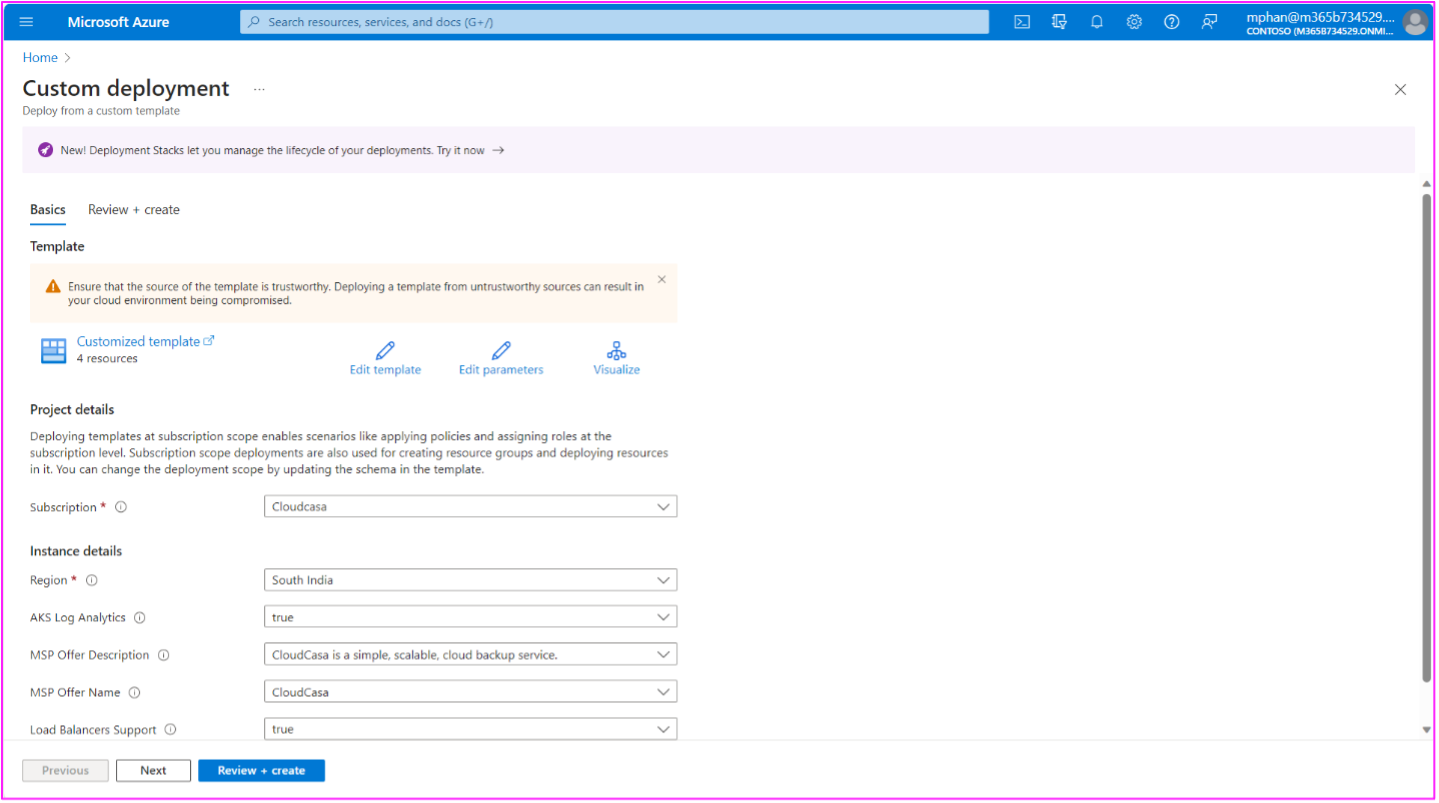1439x803 pixels.
Task: Launch the Cloud Shell terminal
Action: 1021,21
